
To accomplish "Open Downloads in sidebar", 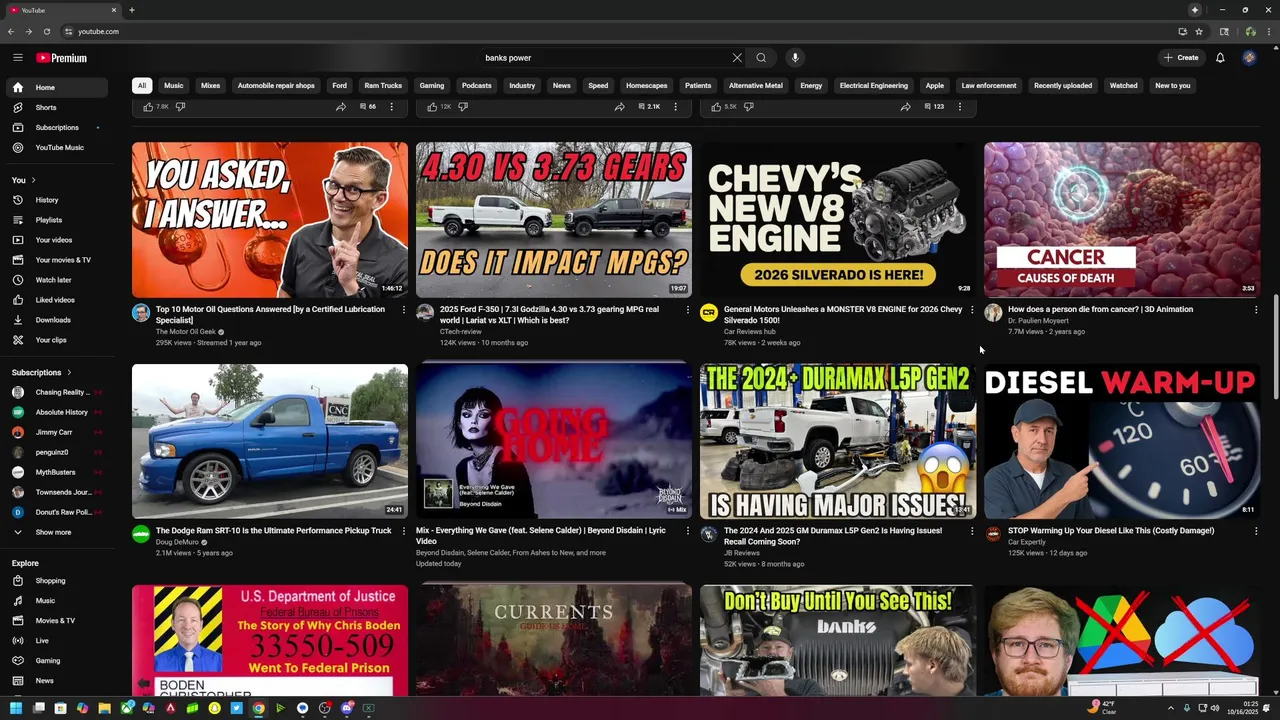I will coord(56,320).
